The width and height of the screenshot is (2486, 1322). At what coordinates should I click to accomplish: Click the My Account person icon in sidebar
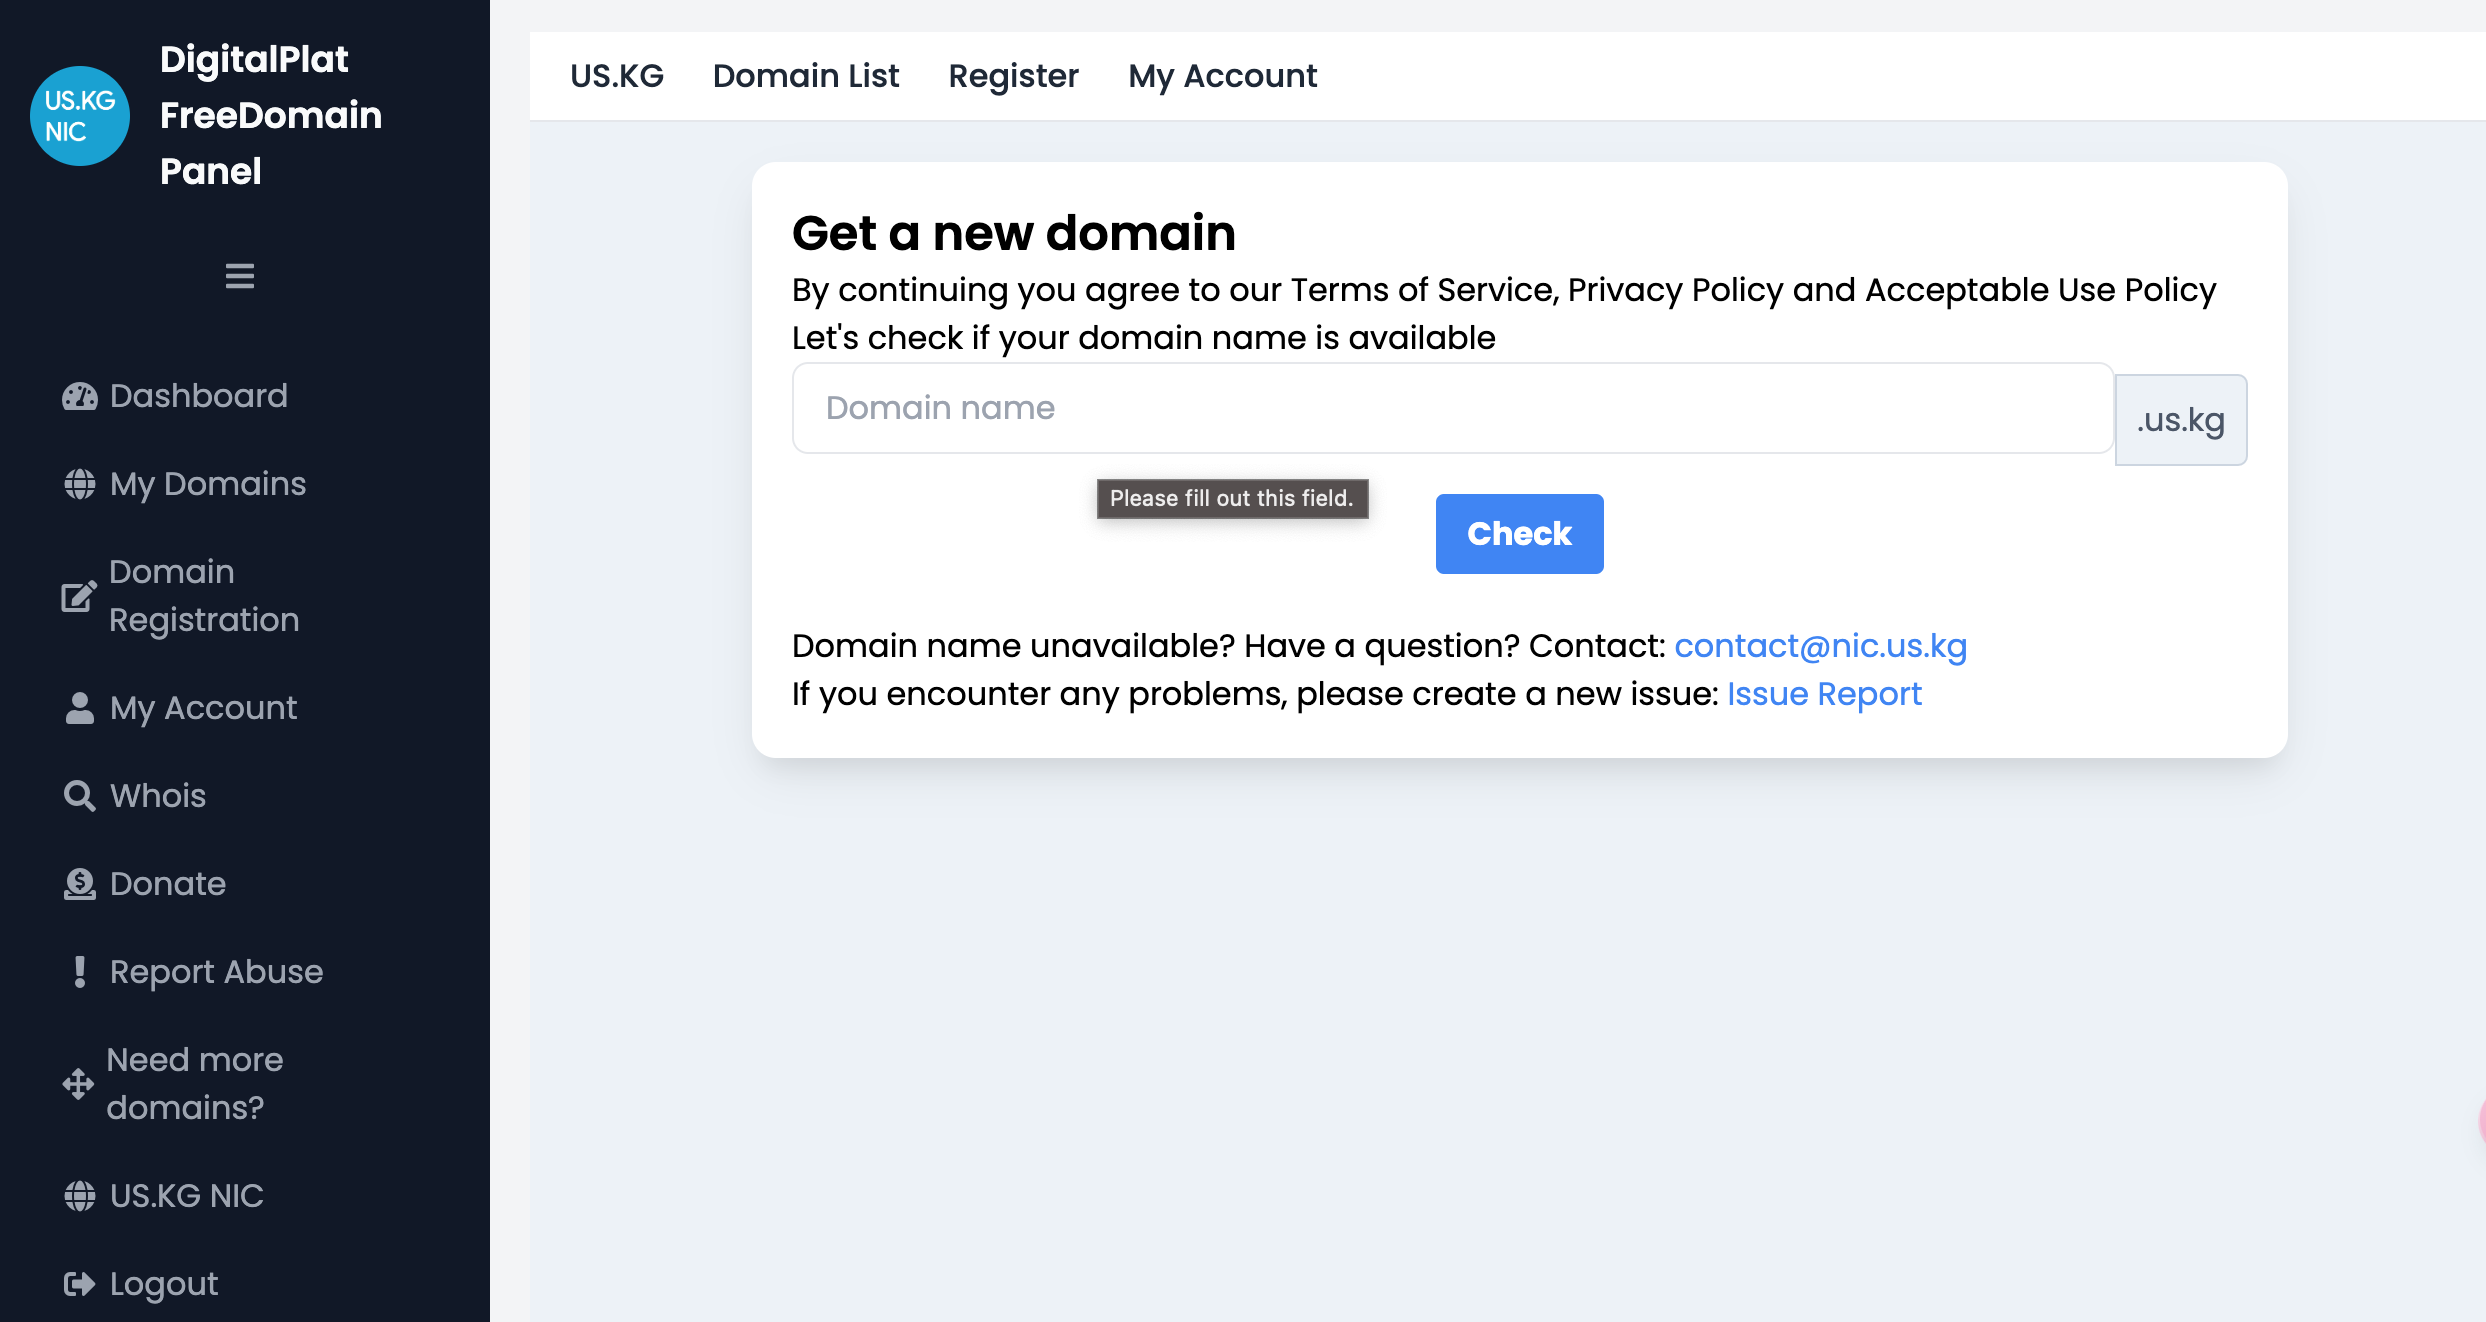[80, 708]
